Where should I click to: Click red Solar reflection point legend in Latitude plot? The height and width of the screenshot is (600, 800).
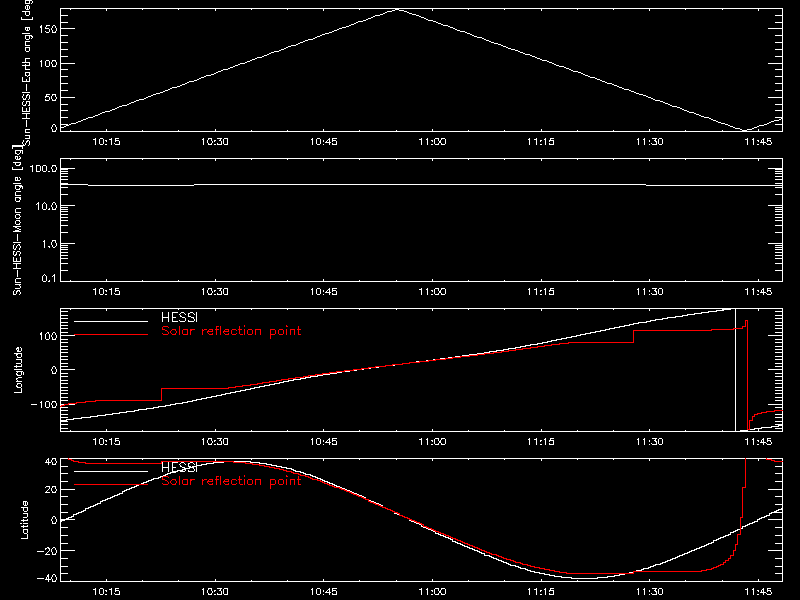coord(231,481)
